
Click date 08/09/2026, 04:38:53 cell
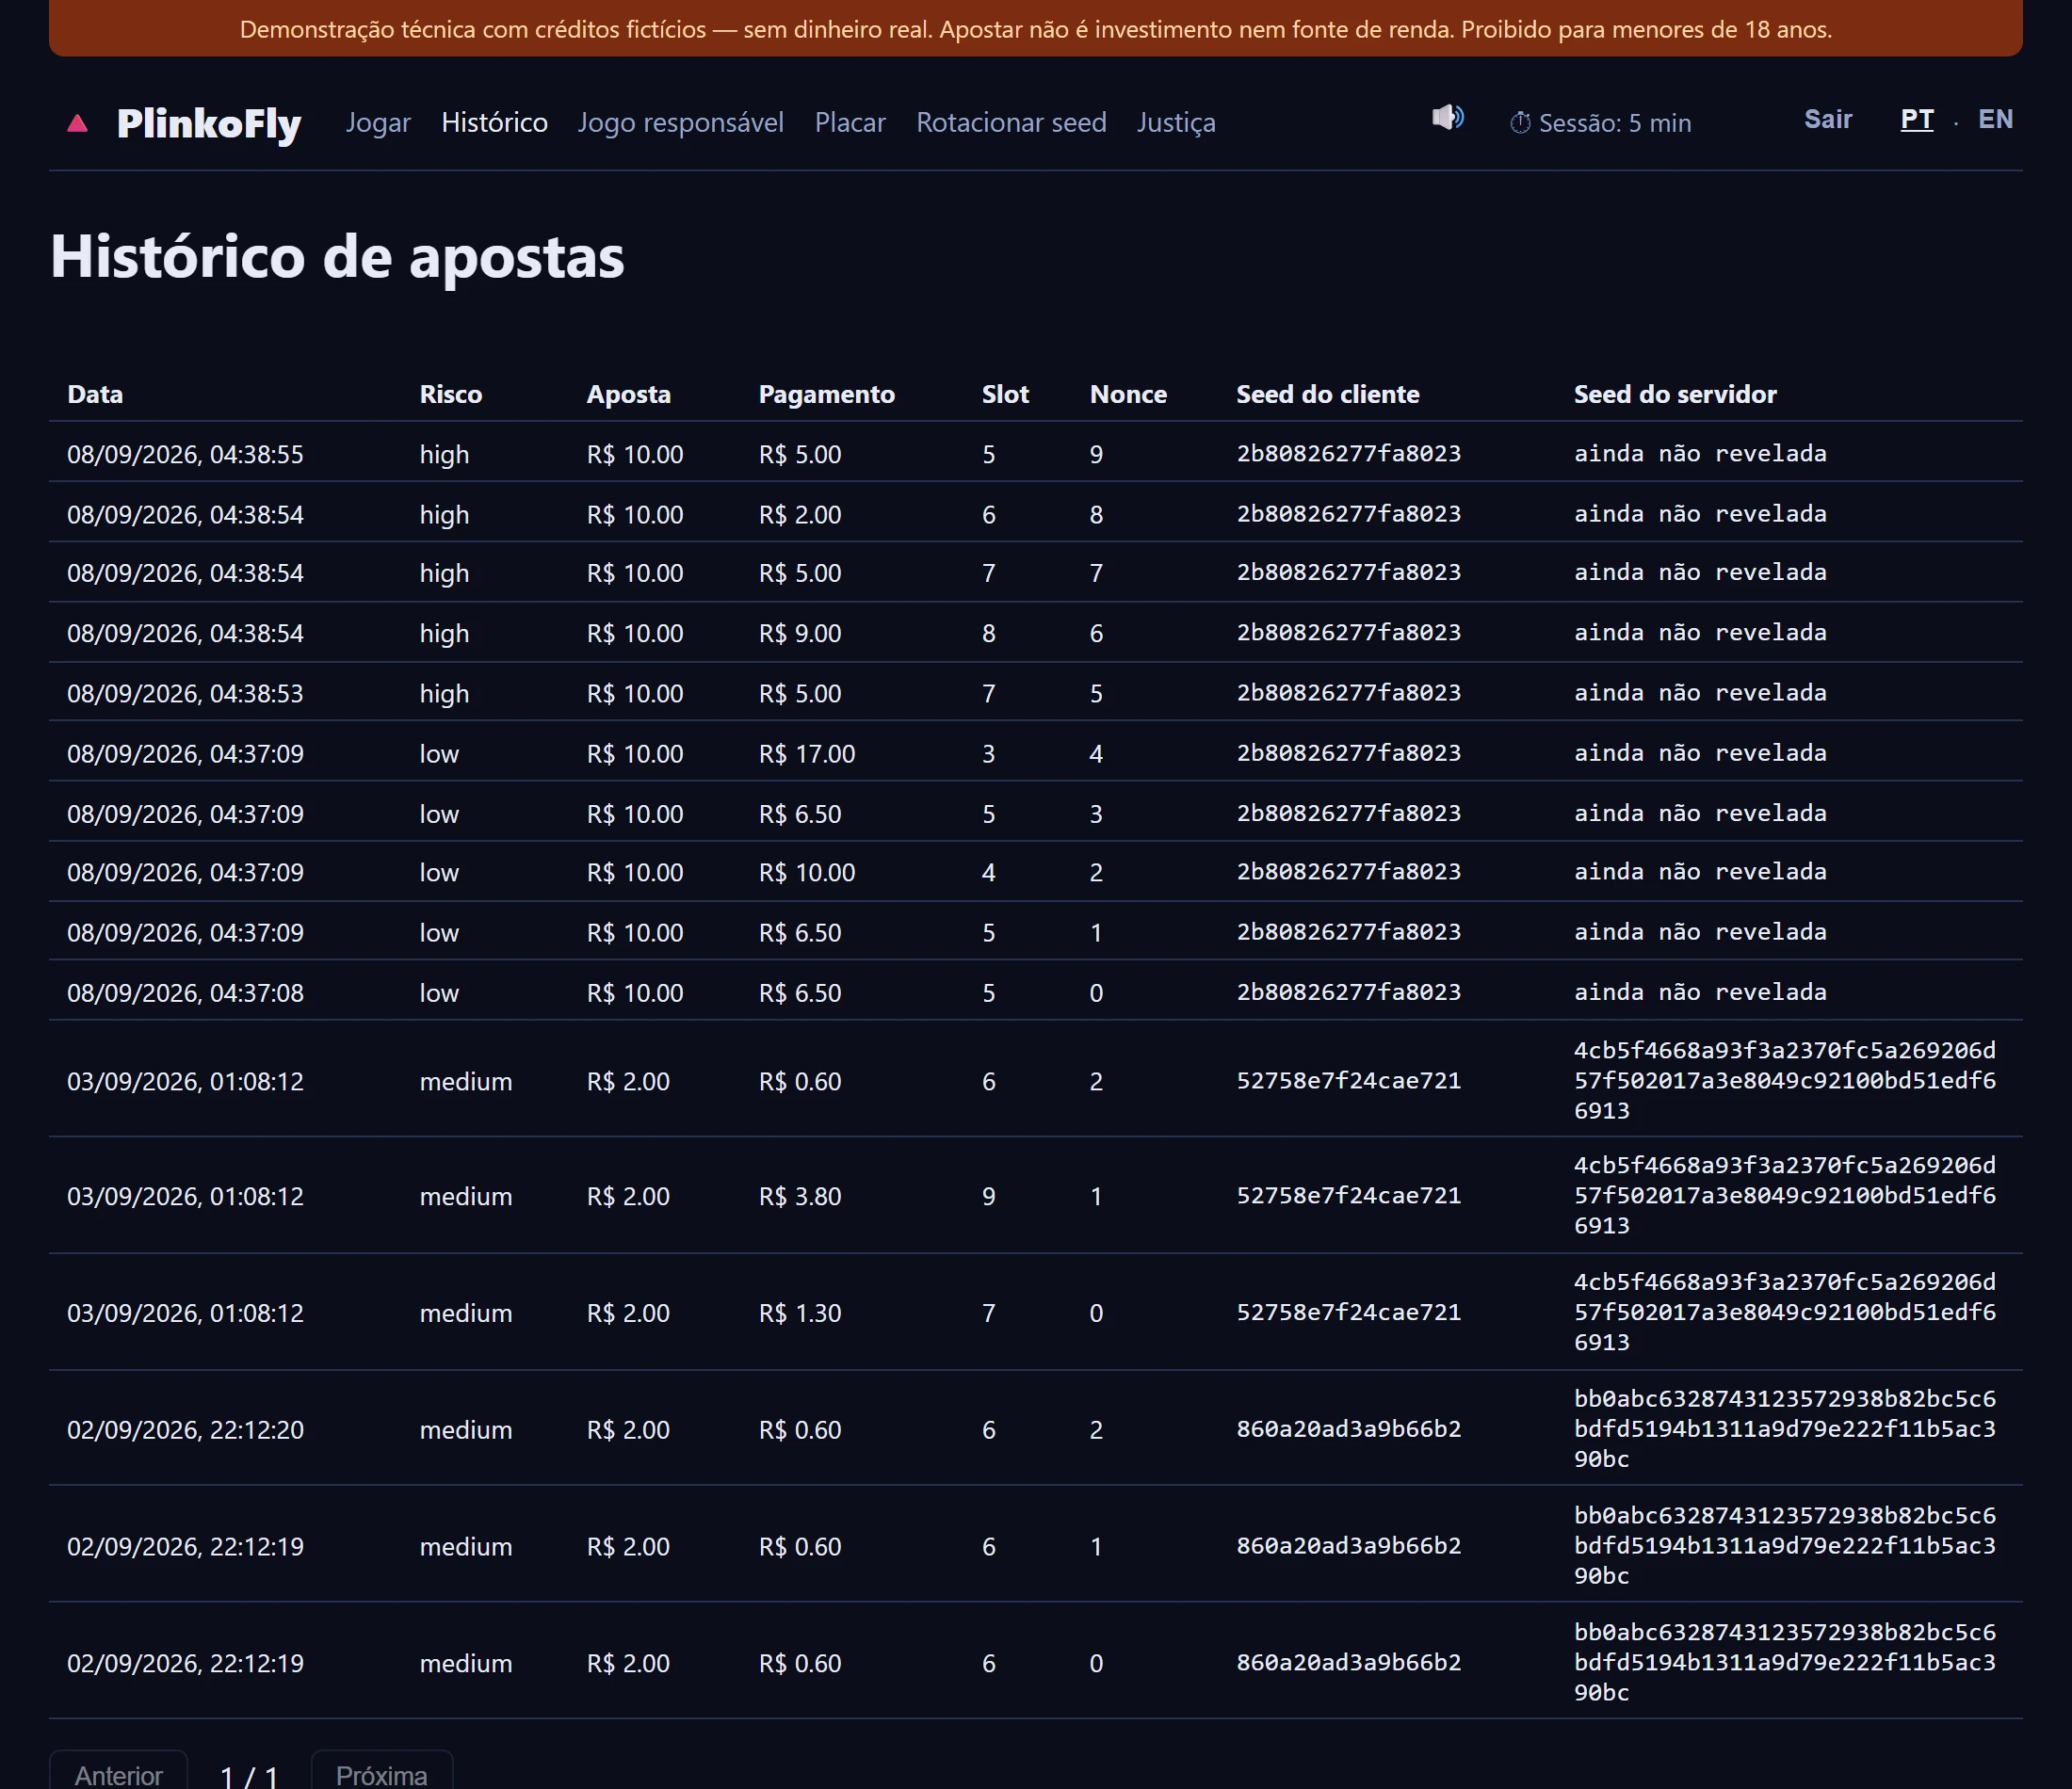point(185,693)
